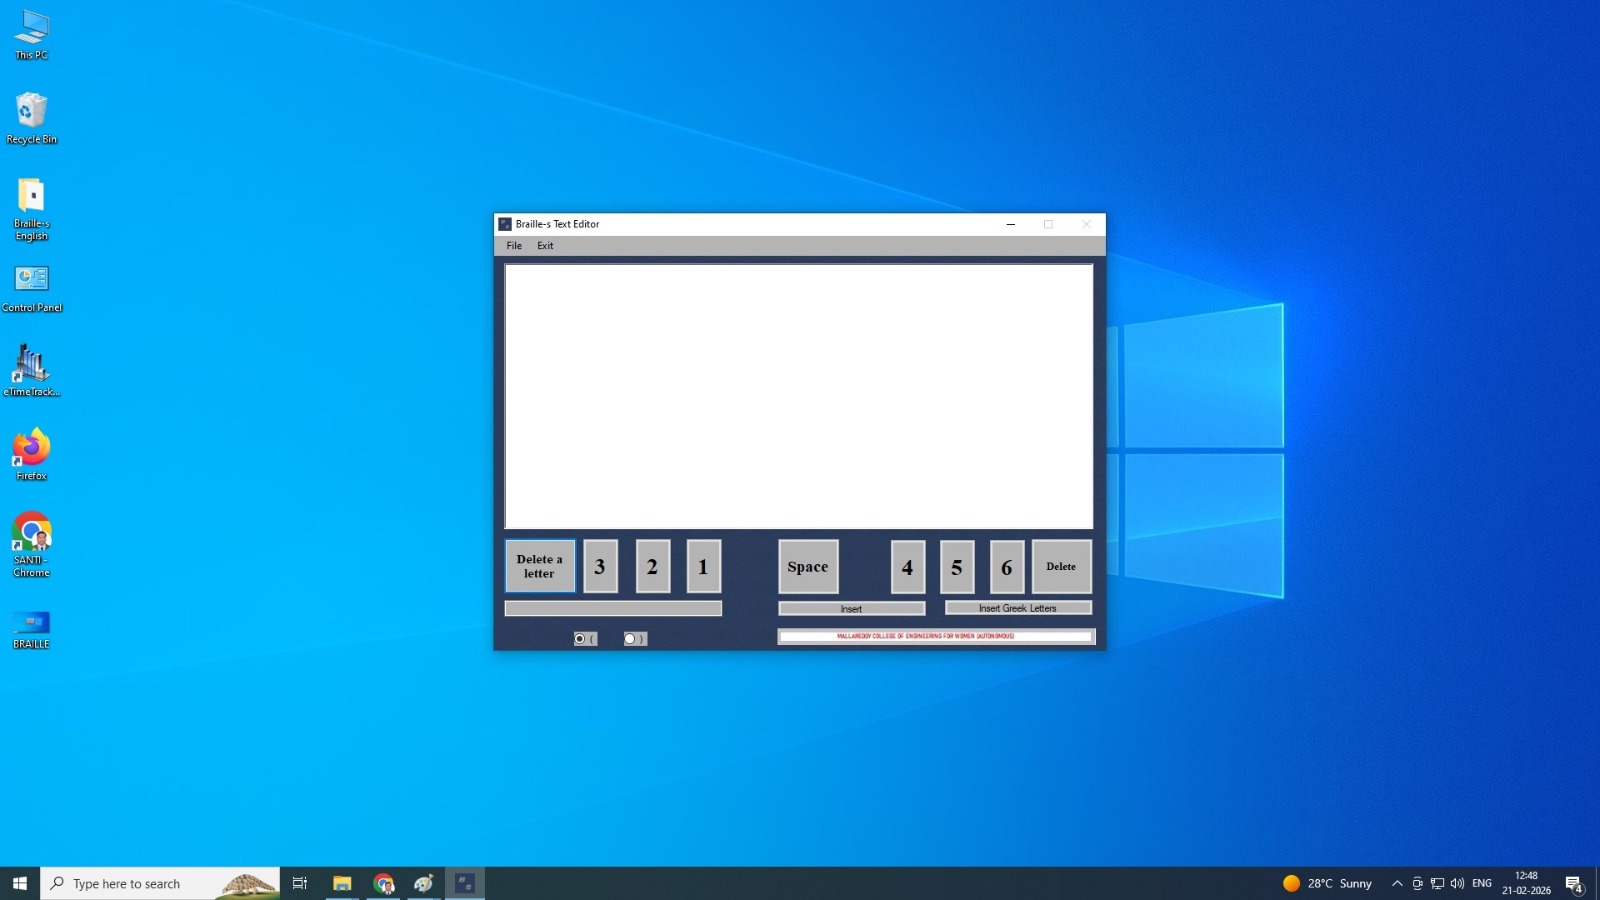The width and height of the screenshot is (1600, 900).
Task: Select the eTimeTrack desktop icon
Action: pyautogui.click(x=31, y=370)
